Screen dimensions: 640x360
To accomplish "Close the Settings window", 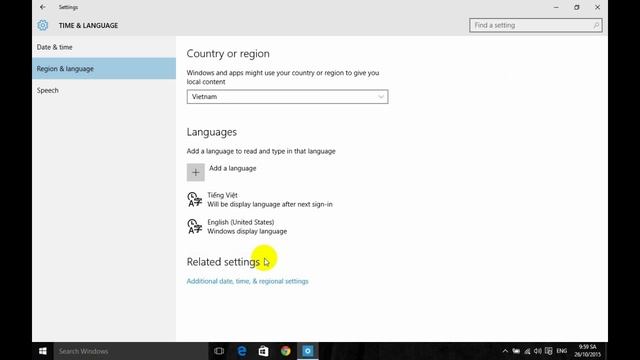I will tap(598, 7).
